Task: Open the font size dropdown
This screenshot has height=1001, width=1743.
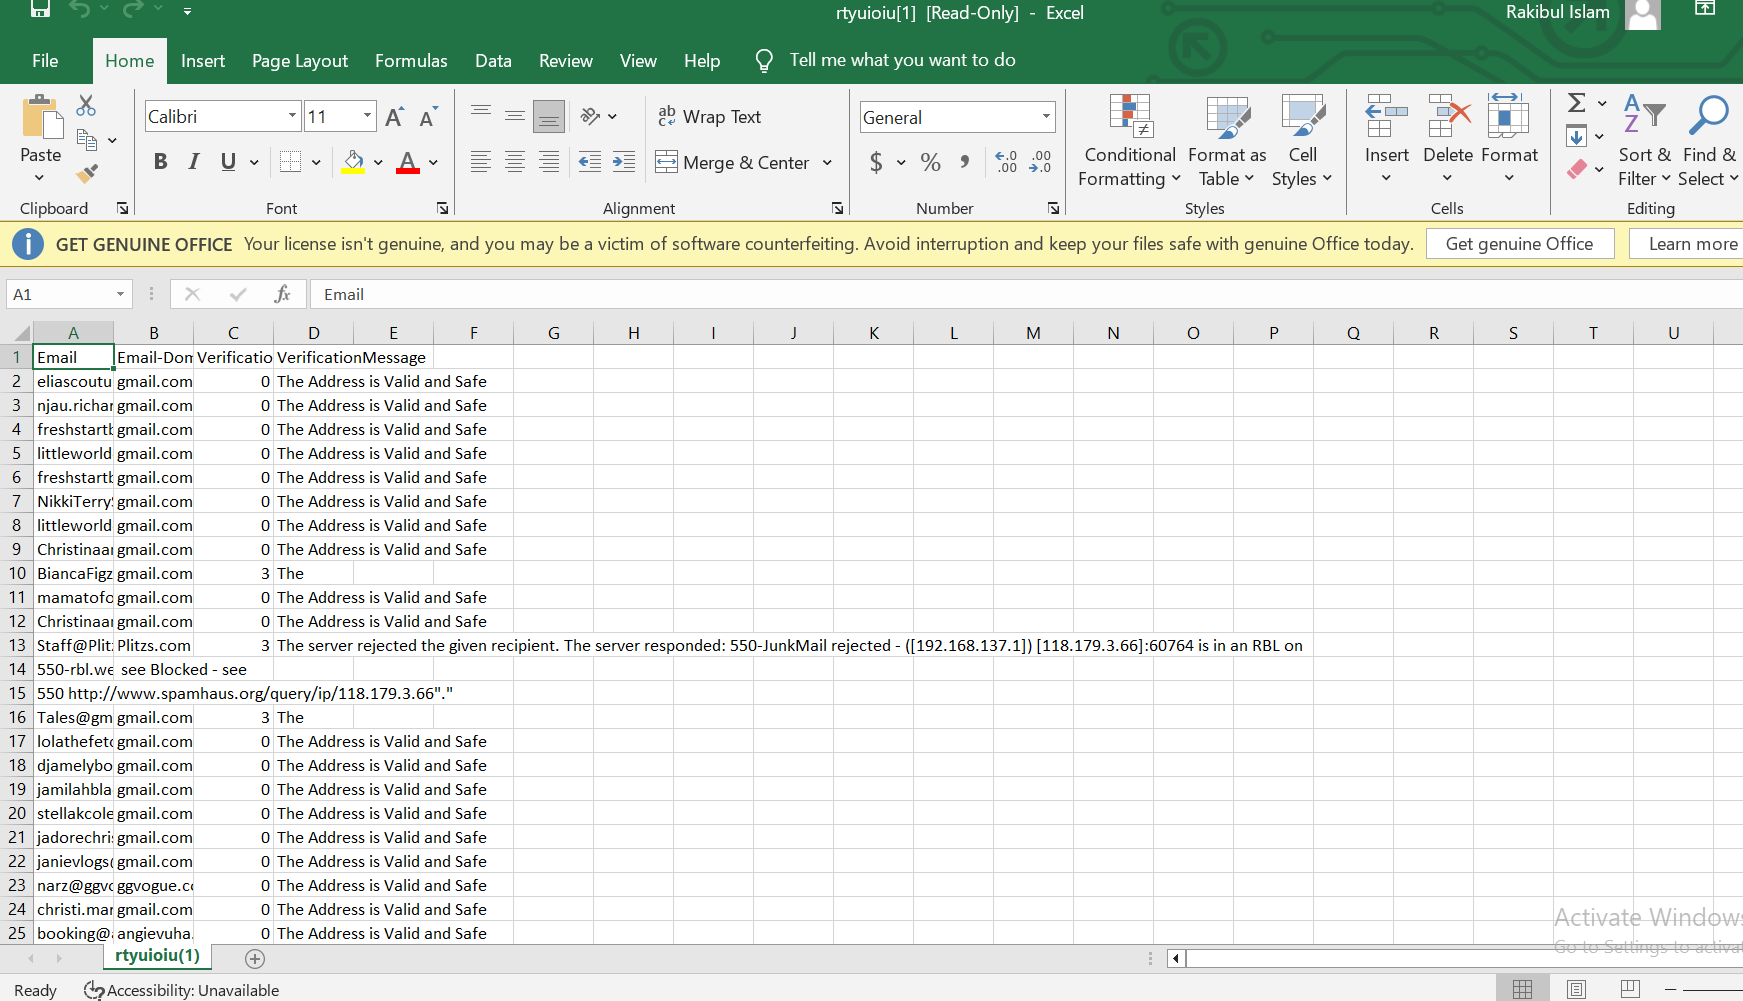Action: (364, 116)
